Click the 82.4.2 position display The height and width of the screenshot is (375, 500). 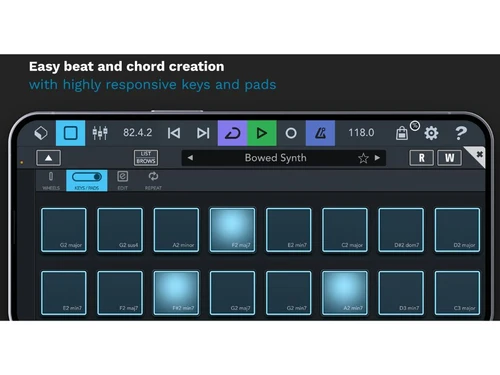tap(138, 133)
